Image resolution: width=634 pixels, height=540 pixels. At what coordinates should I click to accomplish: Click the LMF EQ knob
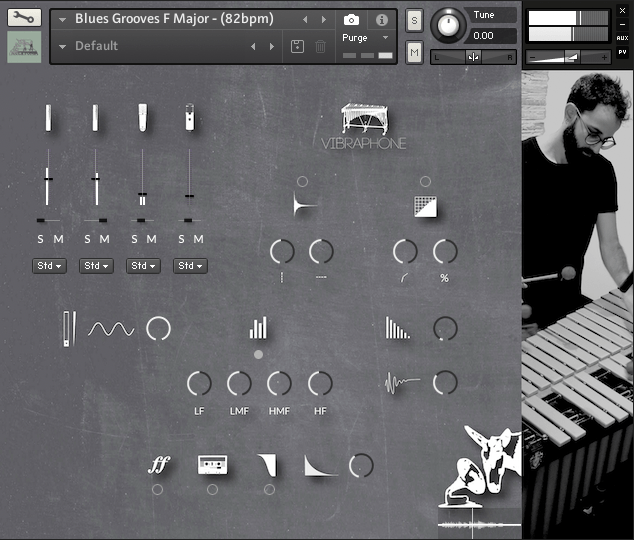239,383
